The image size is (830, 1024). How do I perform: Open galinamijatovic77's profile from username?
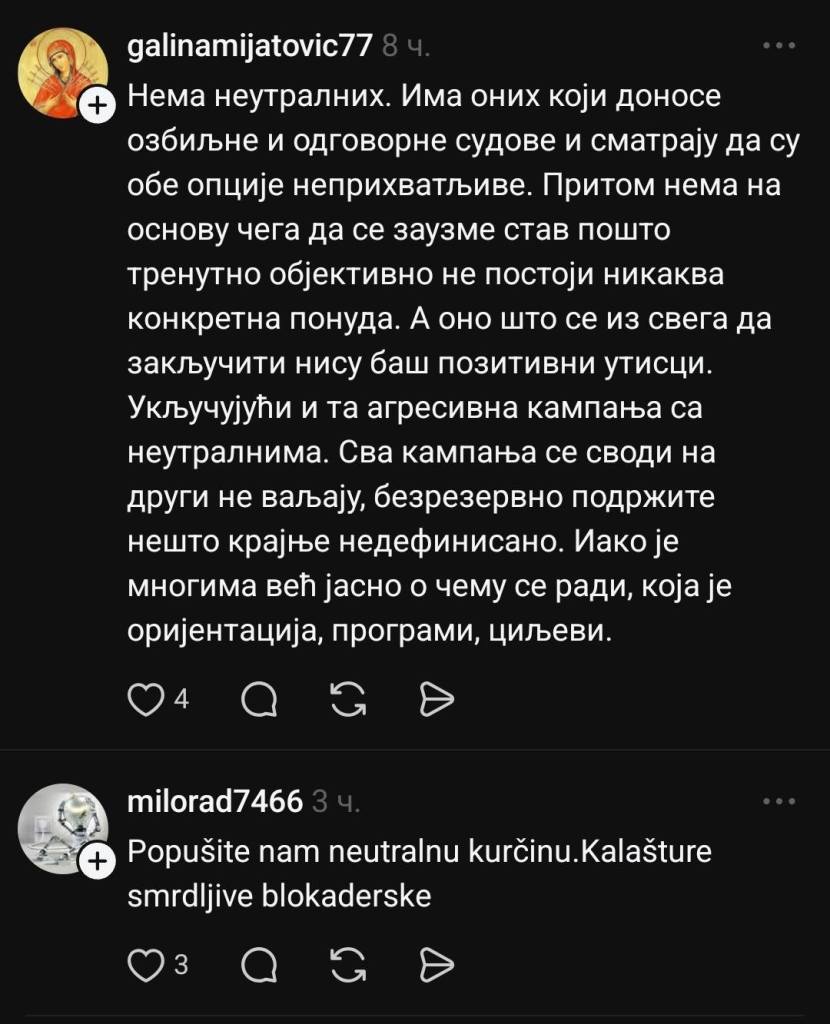(251, 47)
